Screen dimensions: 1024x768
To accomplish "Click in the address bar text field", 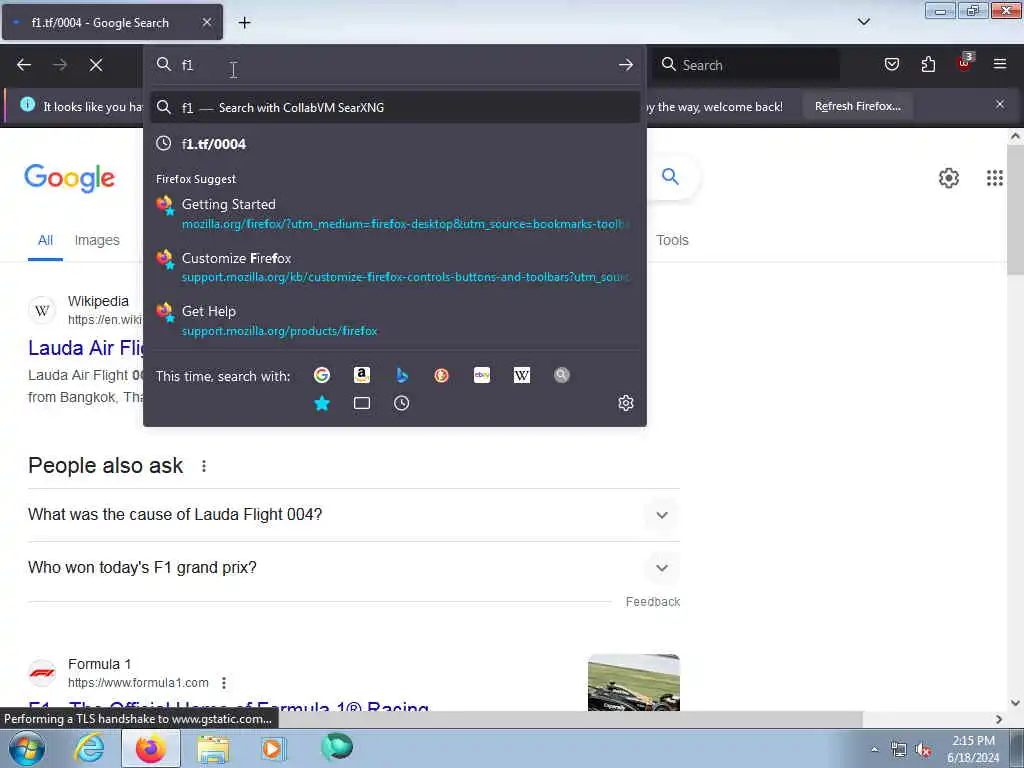I will tap(395, 65).
